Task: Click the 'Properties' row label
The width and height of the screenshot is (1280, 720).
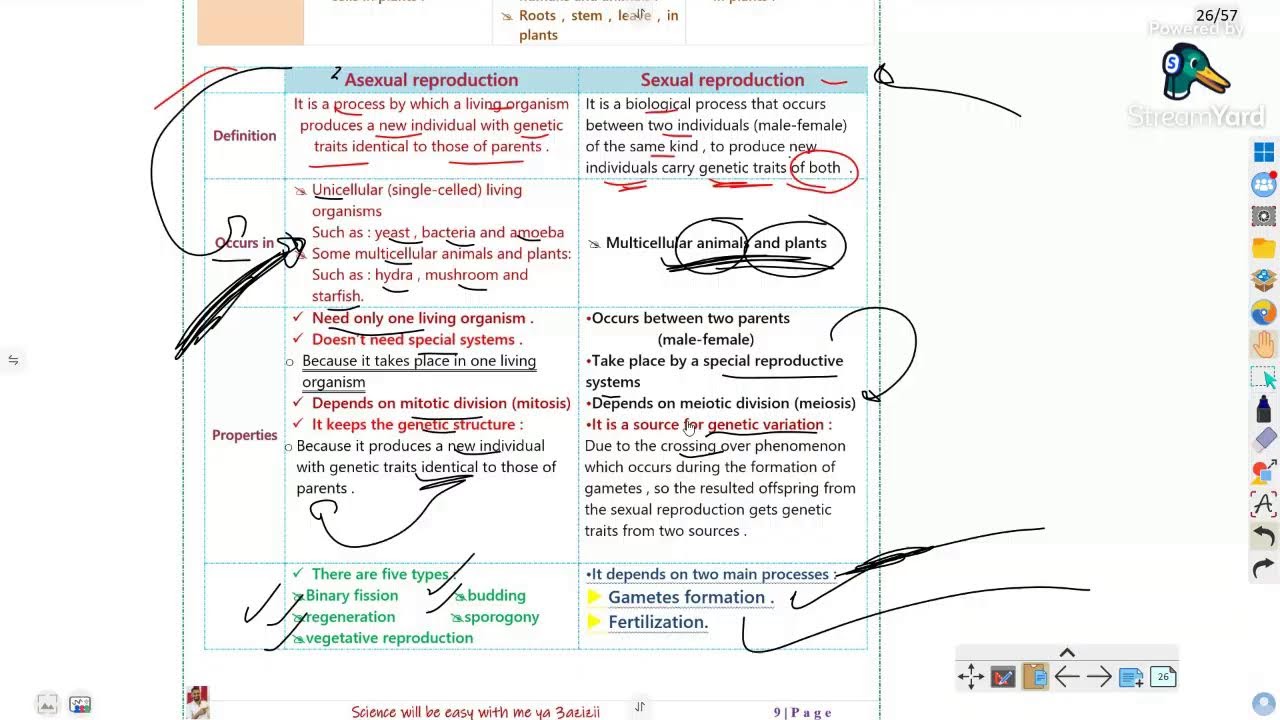Action: pyautogui.click(x=244, y=435)
